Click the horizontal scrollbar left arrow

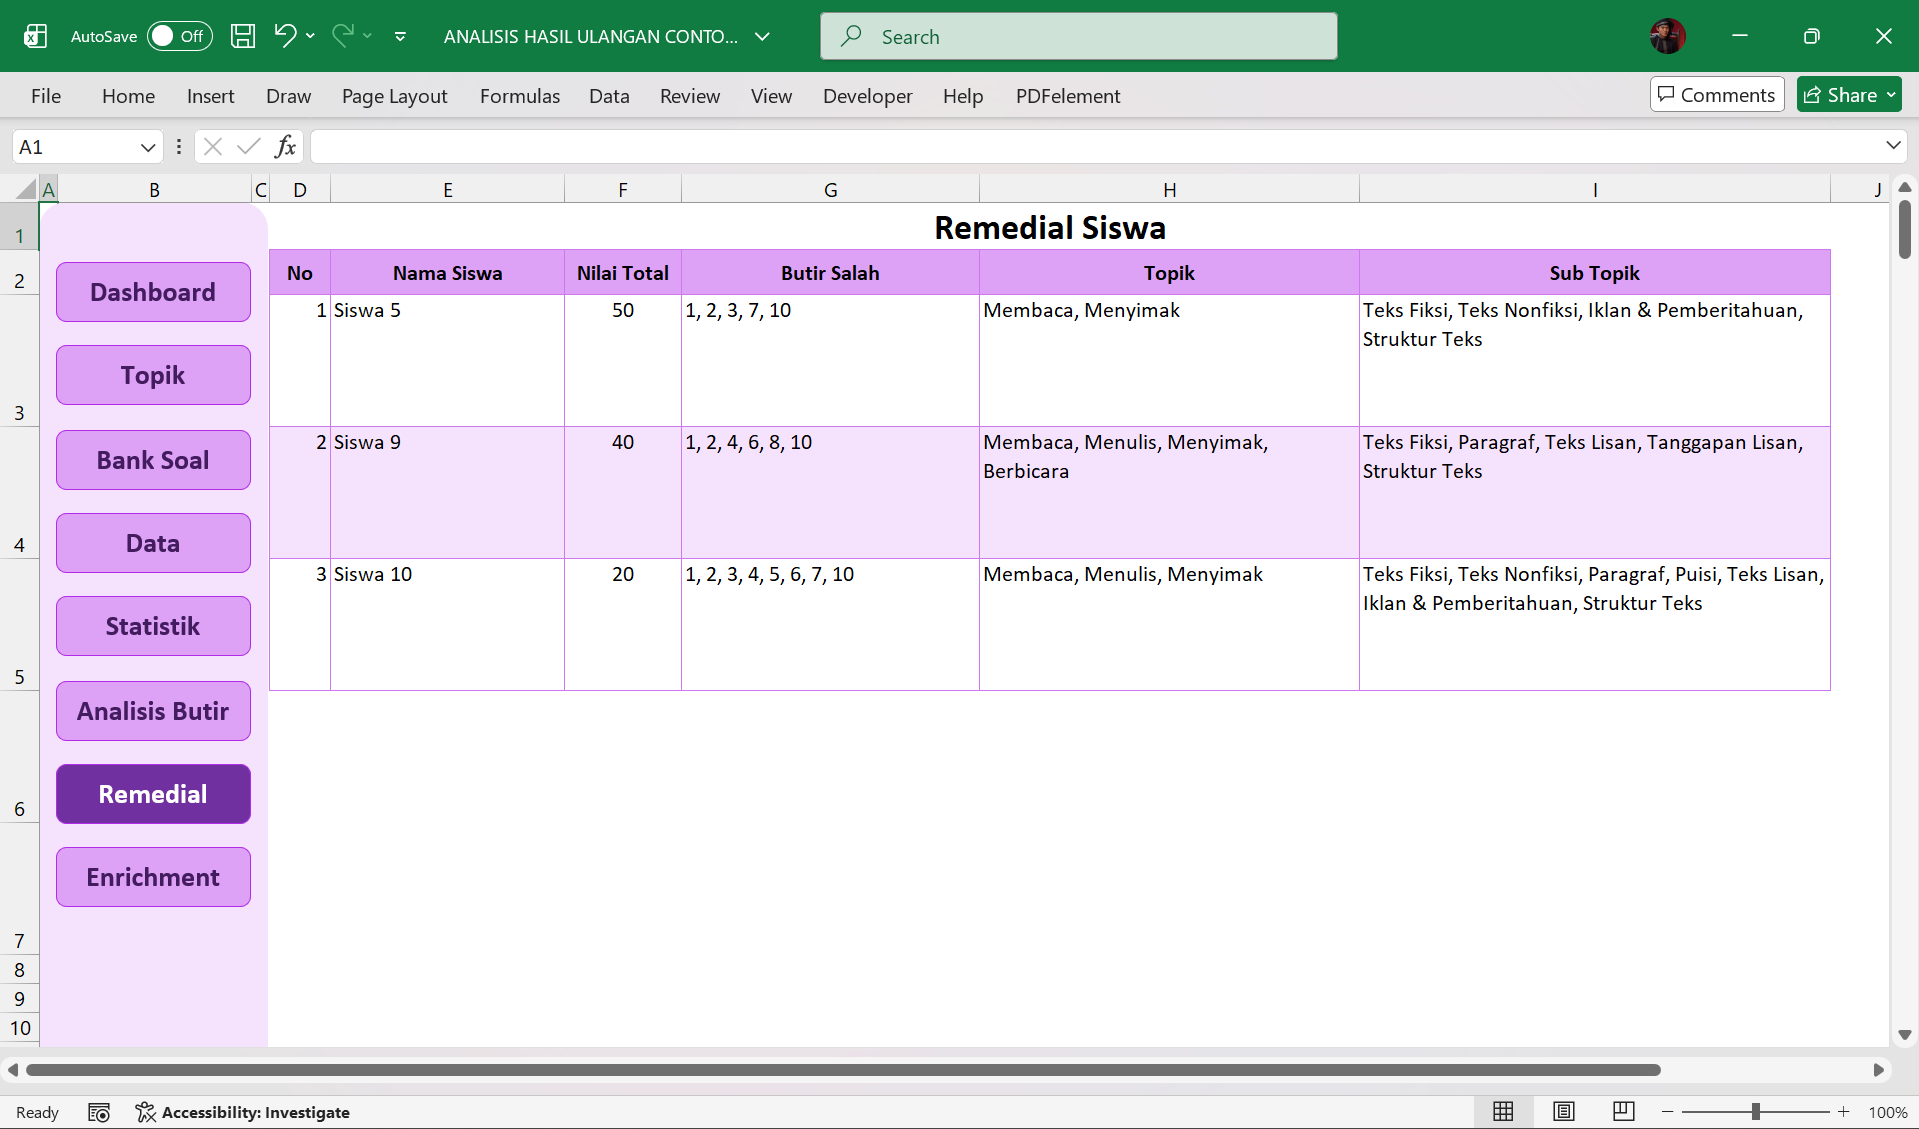(12, 1070)
